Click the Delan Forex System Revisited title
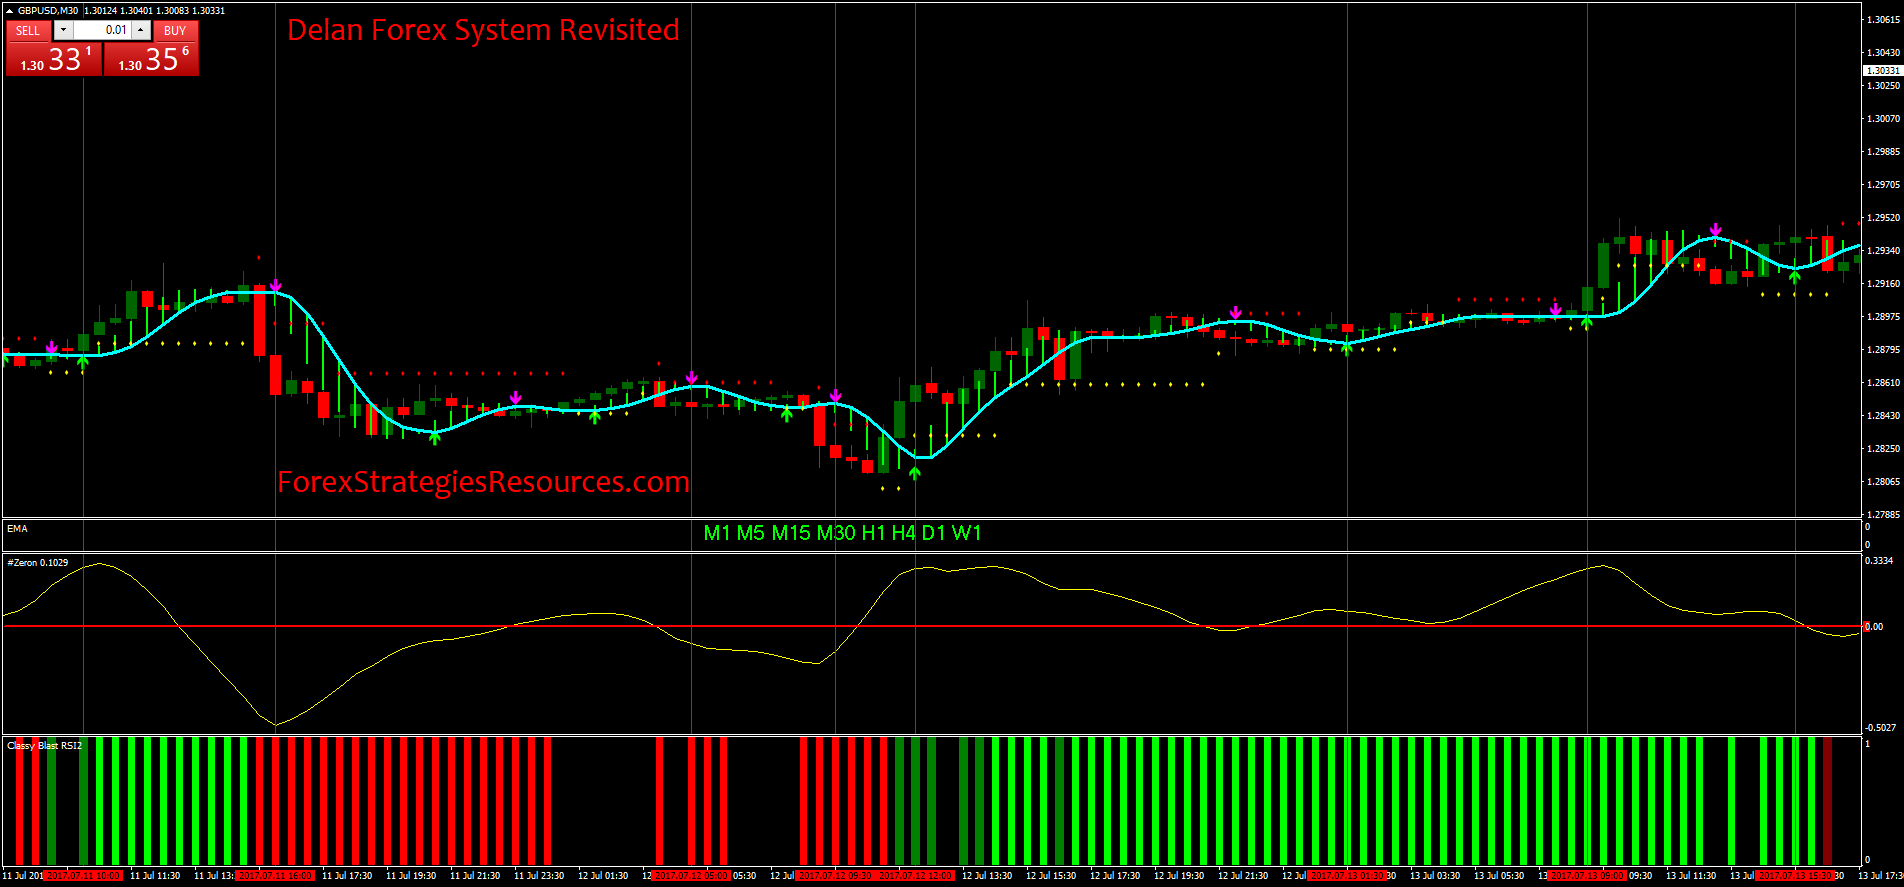Viewport: 1904px width, 887px height. click(483, 30)
